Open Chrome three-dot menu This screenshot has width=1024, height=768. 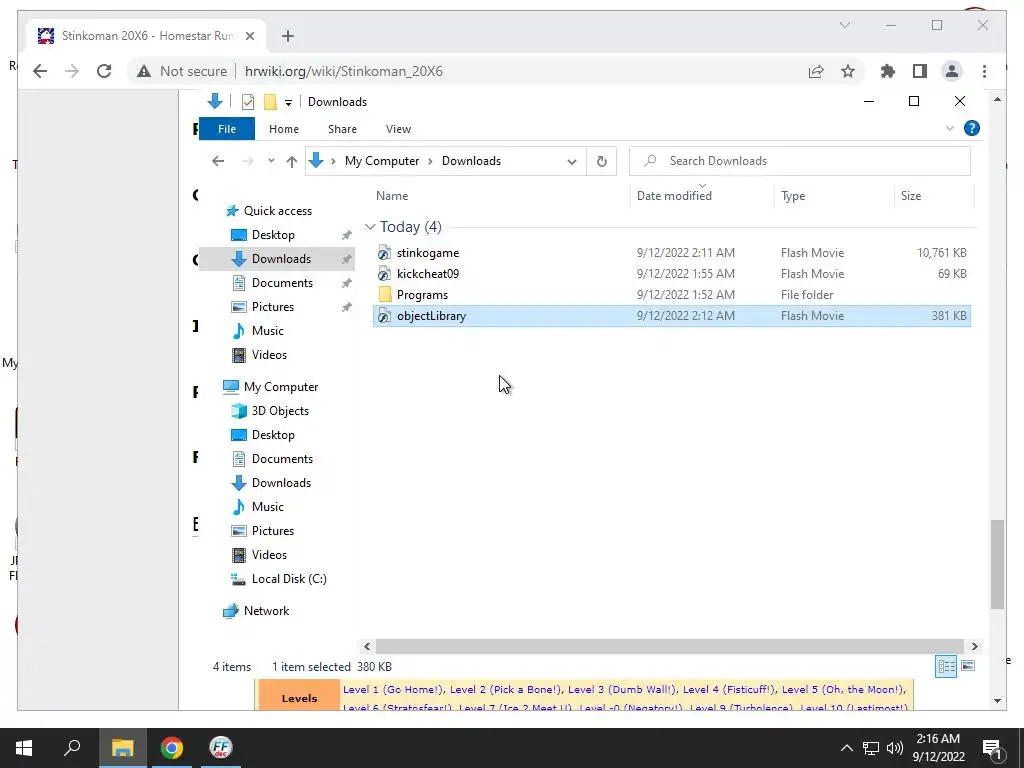point(984,71)
